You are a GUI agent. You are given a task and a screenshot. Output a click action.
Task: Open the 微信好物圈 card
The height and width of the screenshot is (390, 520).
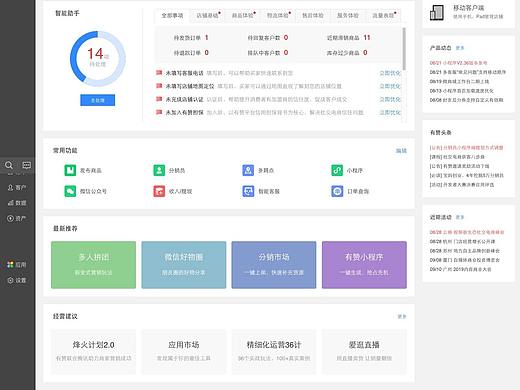tap(184, 265)
